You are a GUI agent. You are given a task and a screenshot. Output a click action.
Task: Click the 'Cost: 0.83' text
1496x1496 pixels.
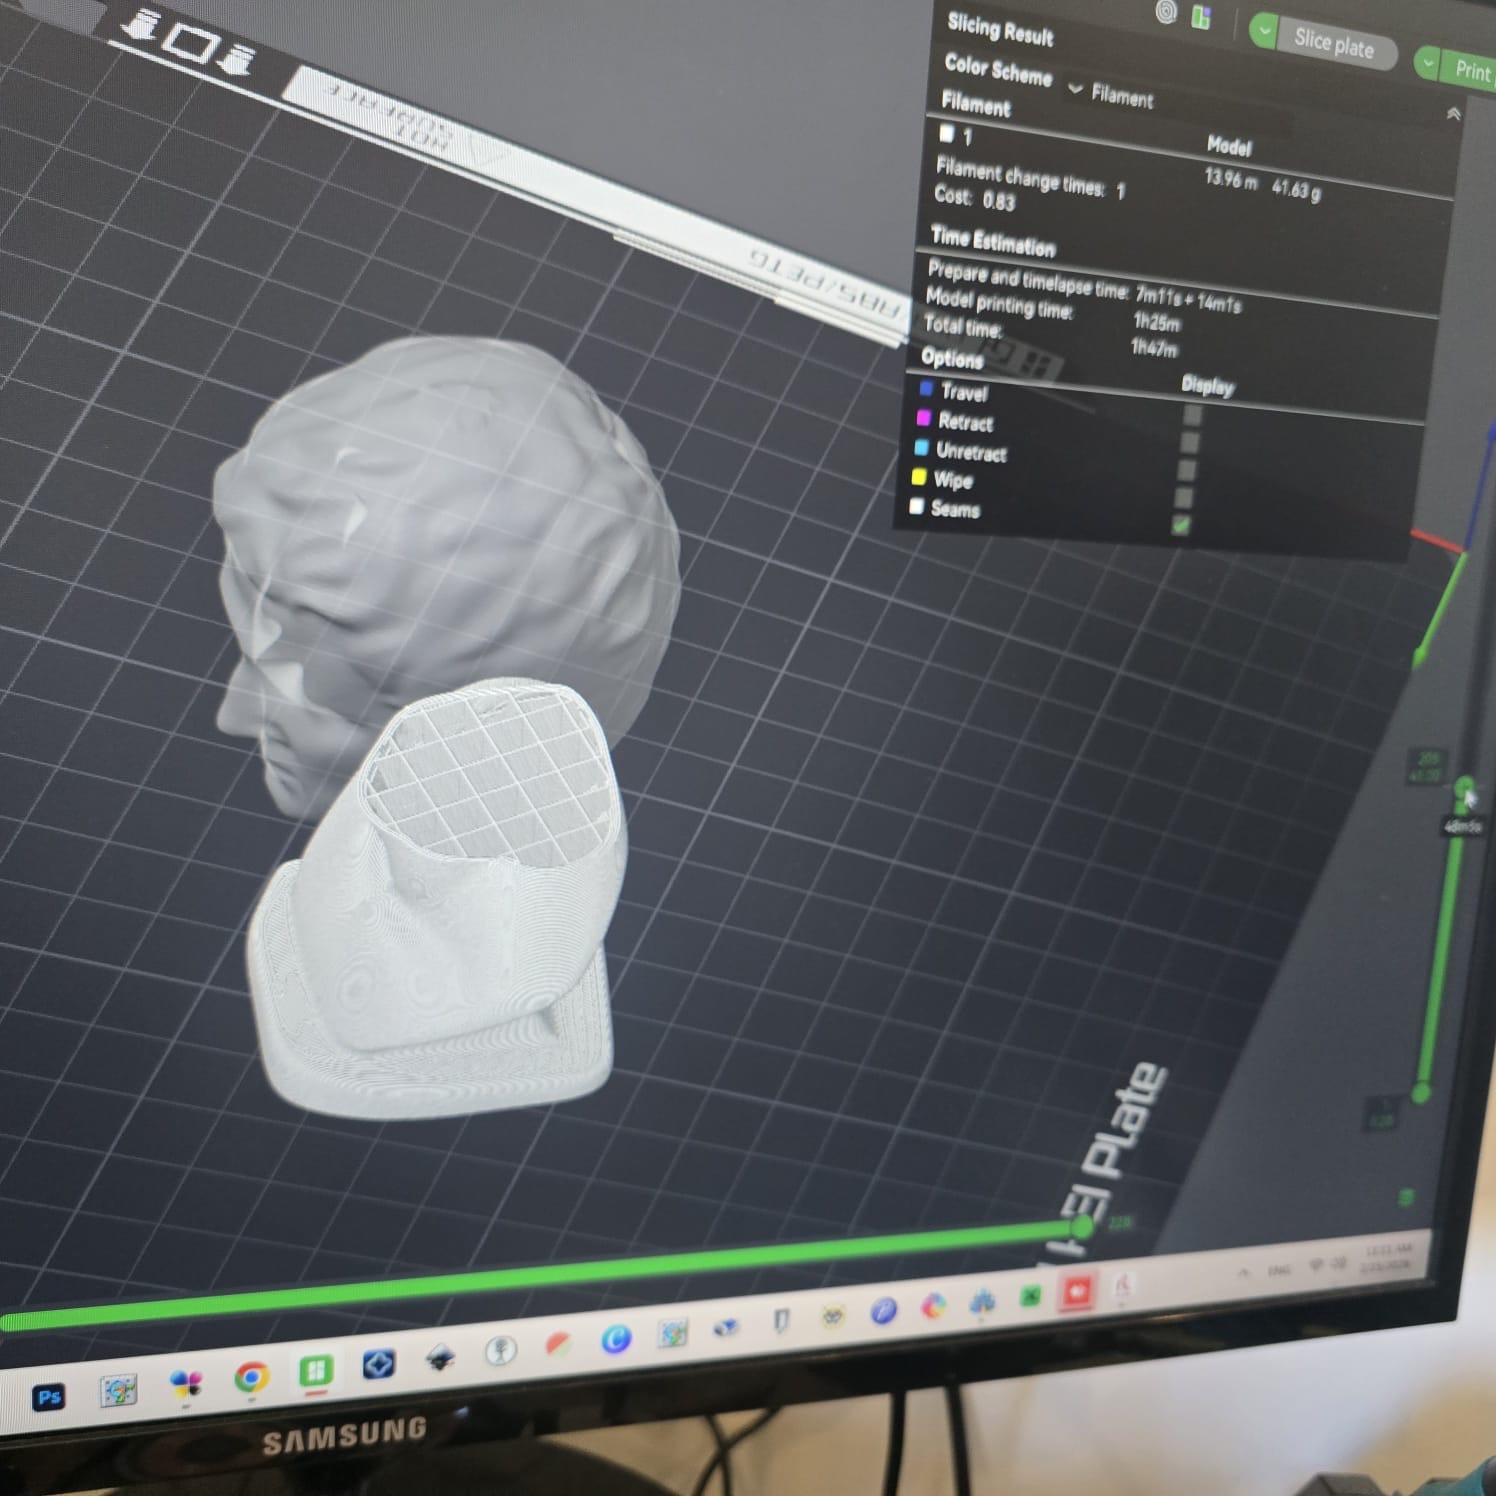(975, 198)
